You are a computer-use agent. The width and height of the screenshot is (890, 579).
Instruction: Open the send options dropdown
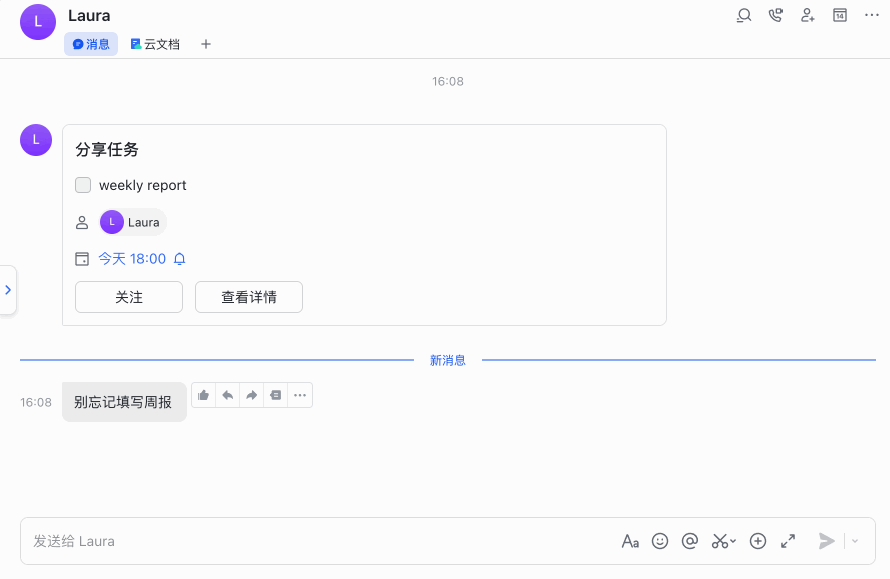coord(855,541)
